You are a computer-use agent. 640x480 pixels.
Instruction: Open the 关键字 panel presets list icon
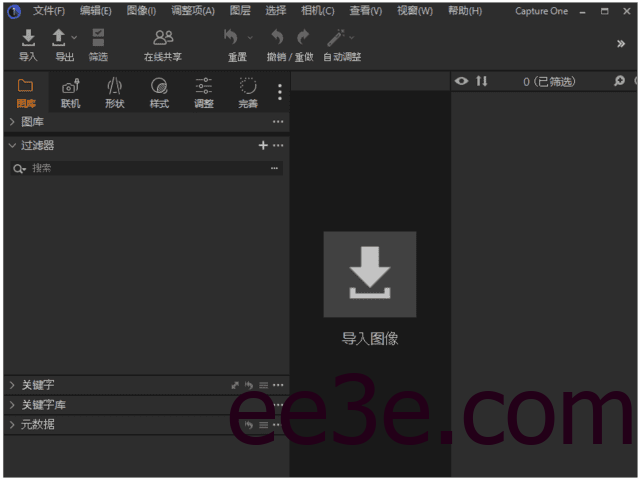tap(264, 385)
